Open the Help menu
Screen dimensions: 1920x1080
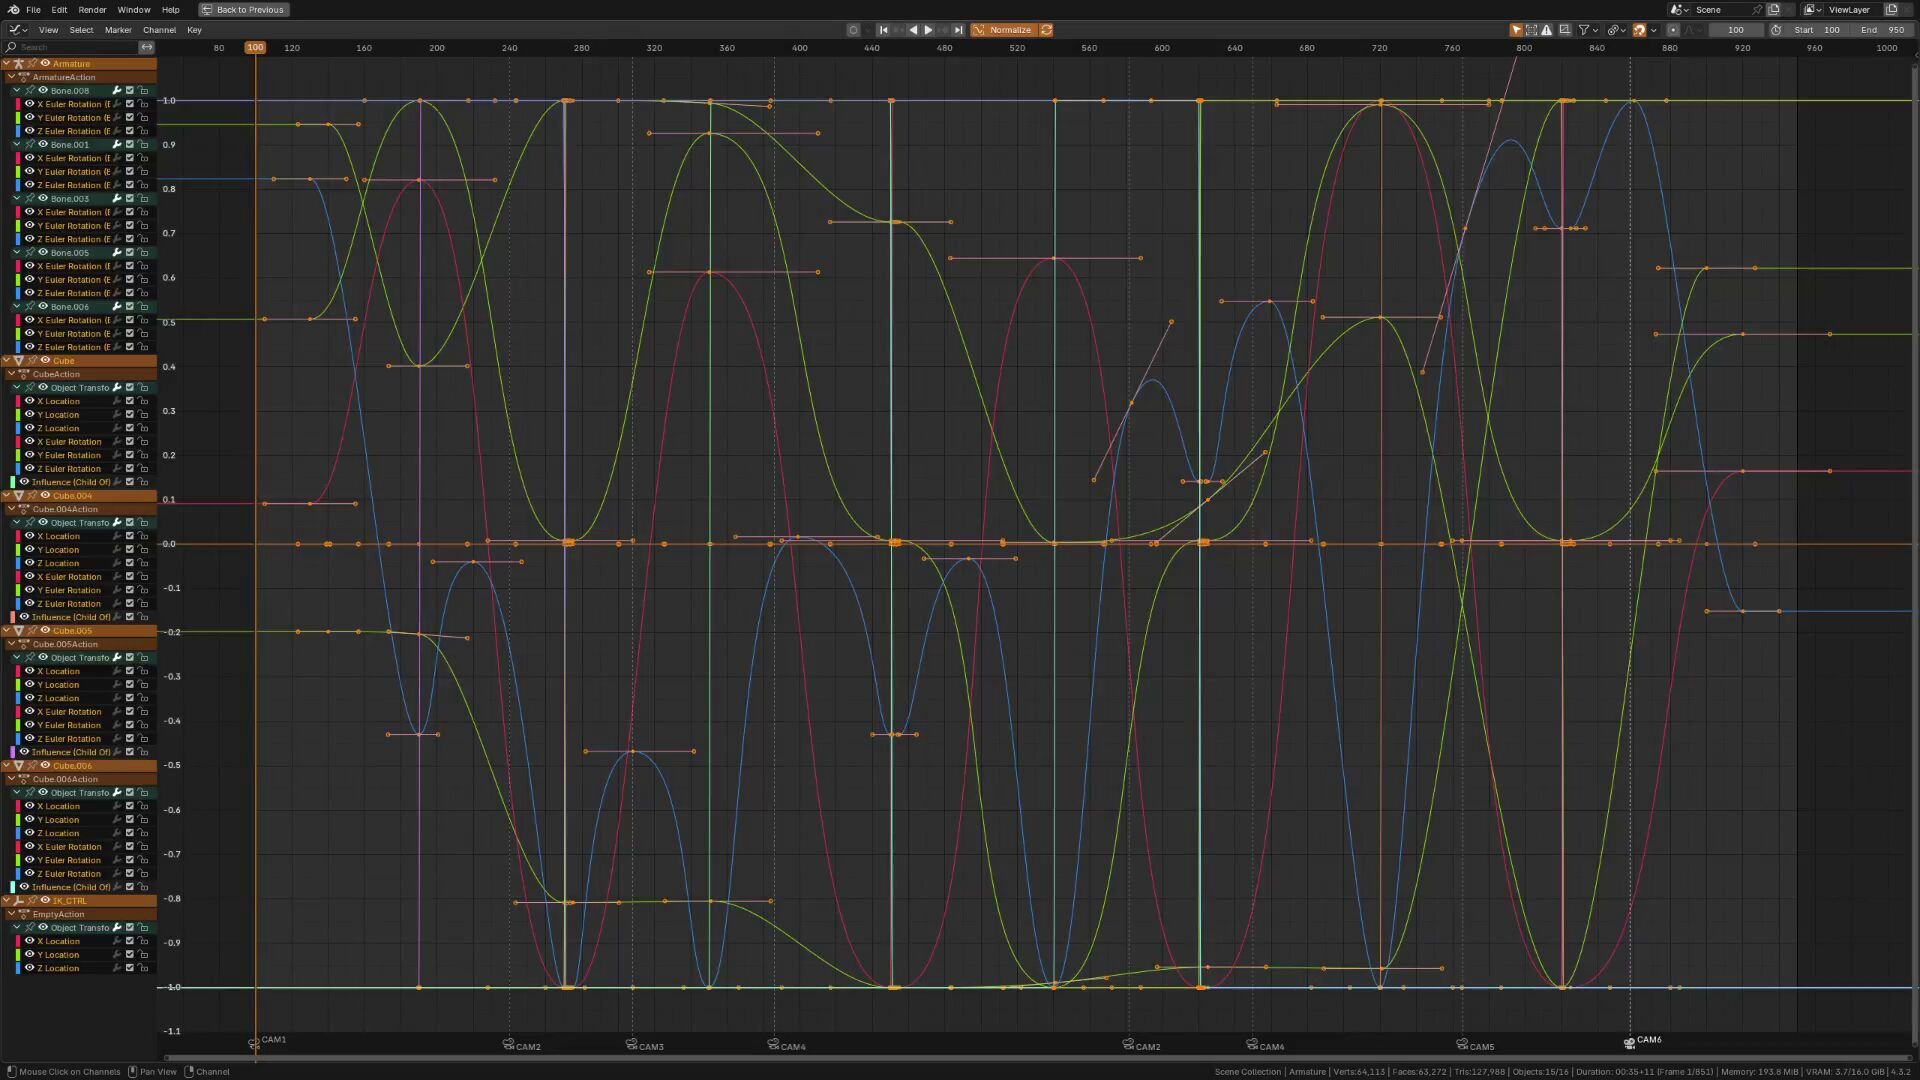(171, 10)
